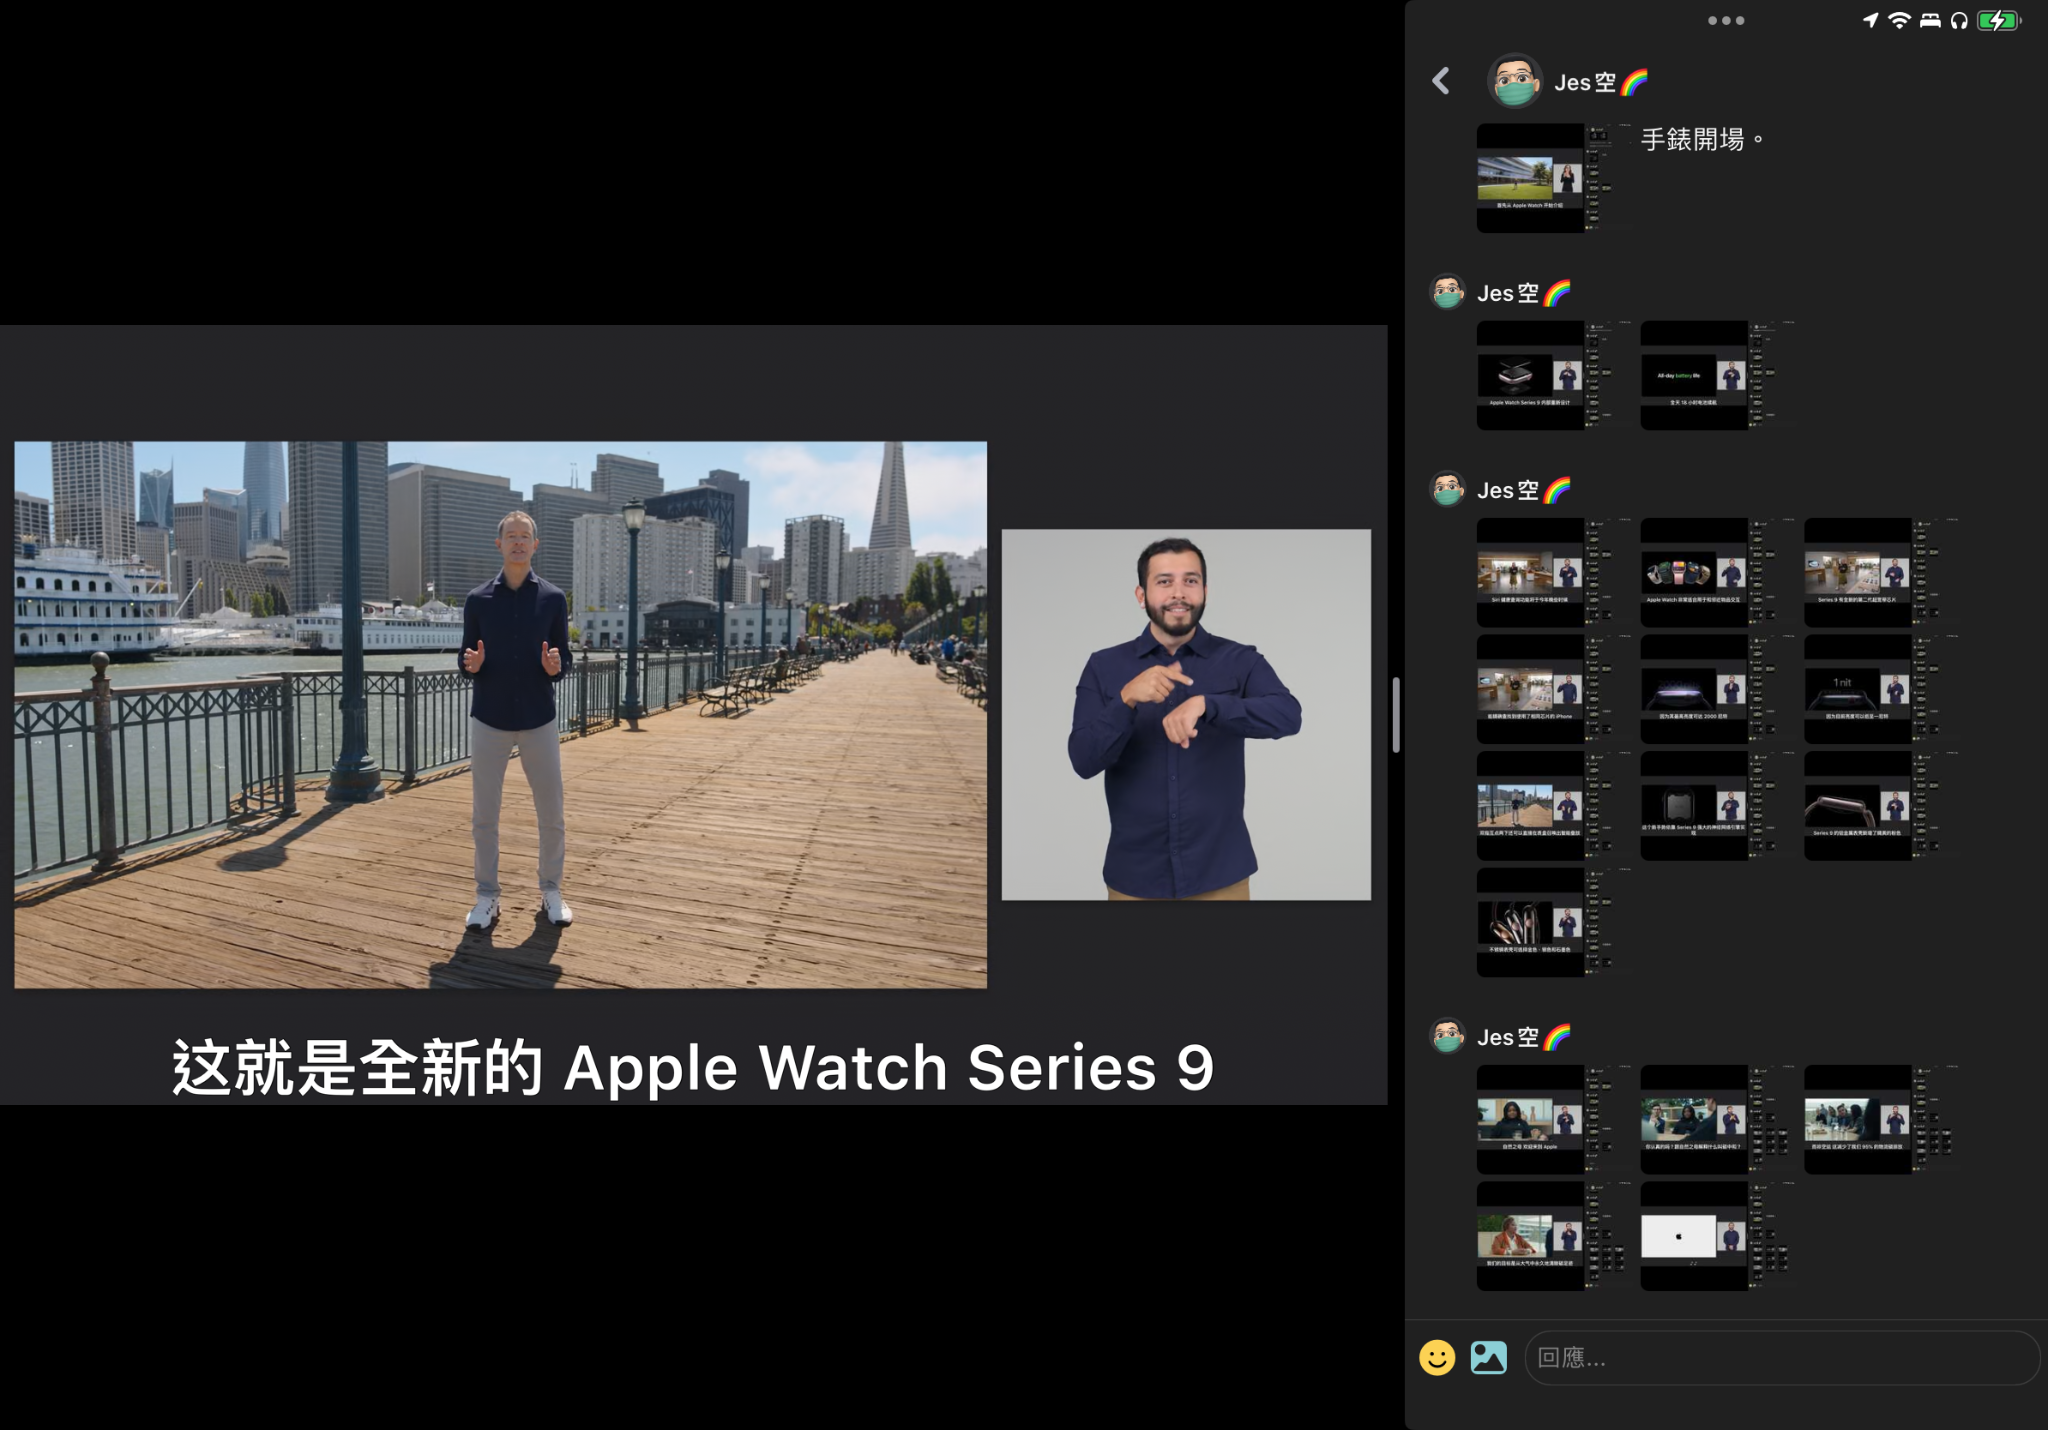Image resolution: width=2048 pixels, height=1430 pixels.
Task: Open Jes空 header username
Action: pyautogui.click(x=1600, y=82)
